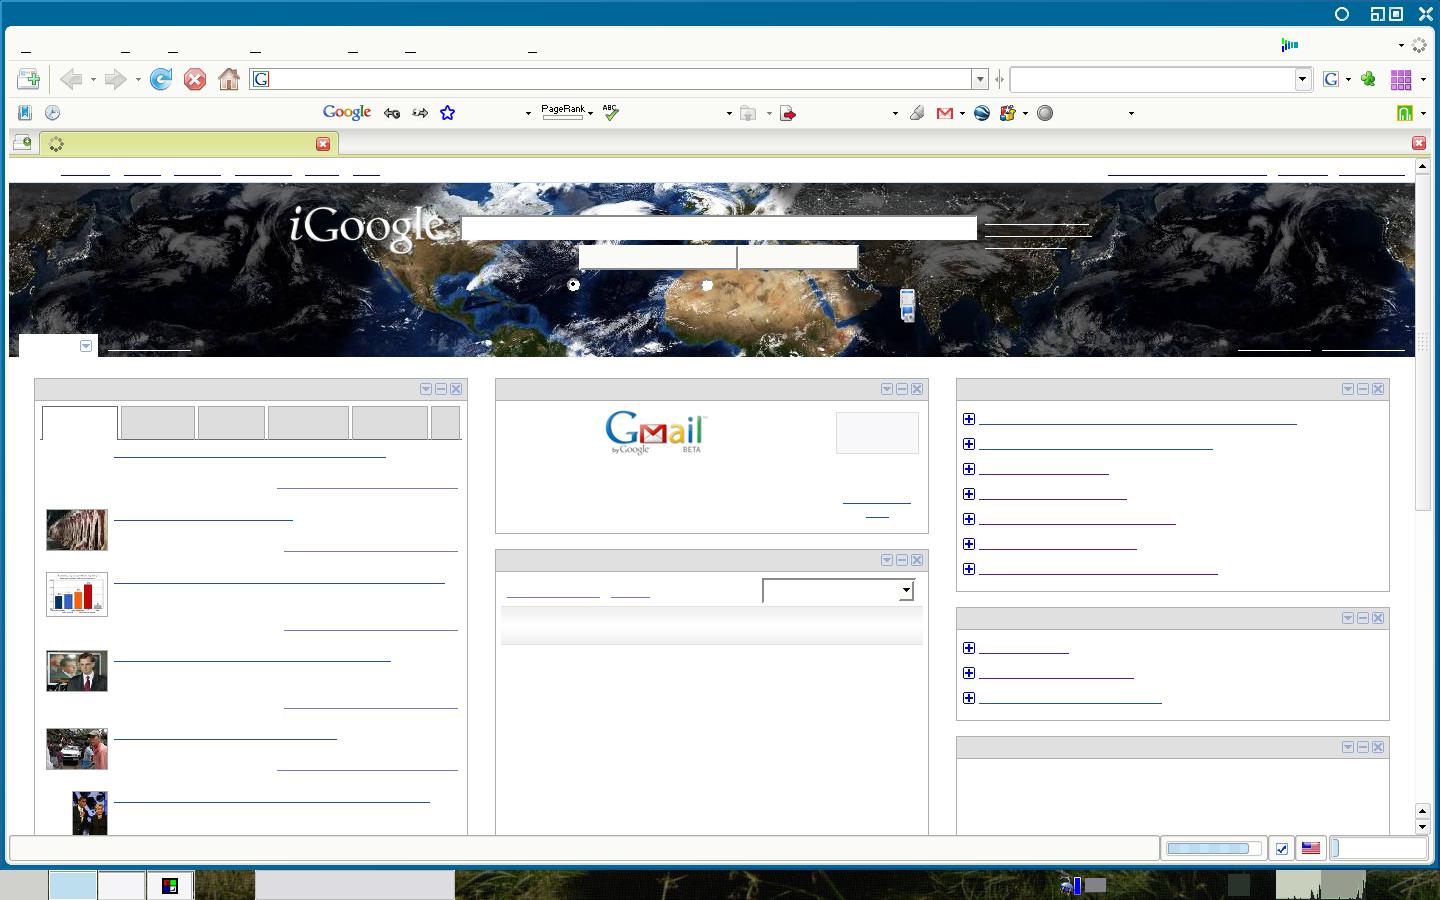Image resolution: width=1440 pixels, height=900 pixels.
Task: Click the gray circle toolbar icon
Action: (x=1045, y=113)
